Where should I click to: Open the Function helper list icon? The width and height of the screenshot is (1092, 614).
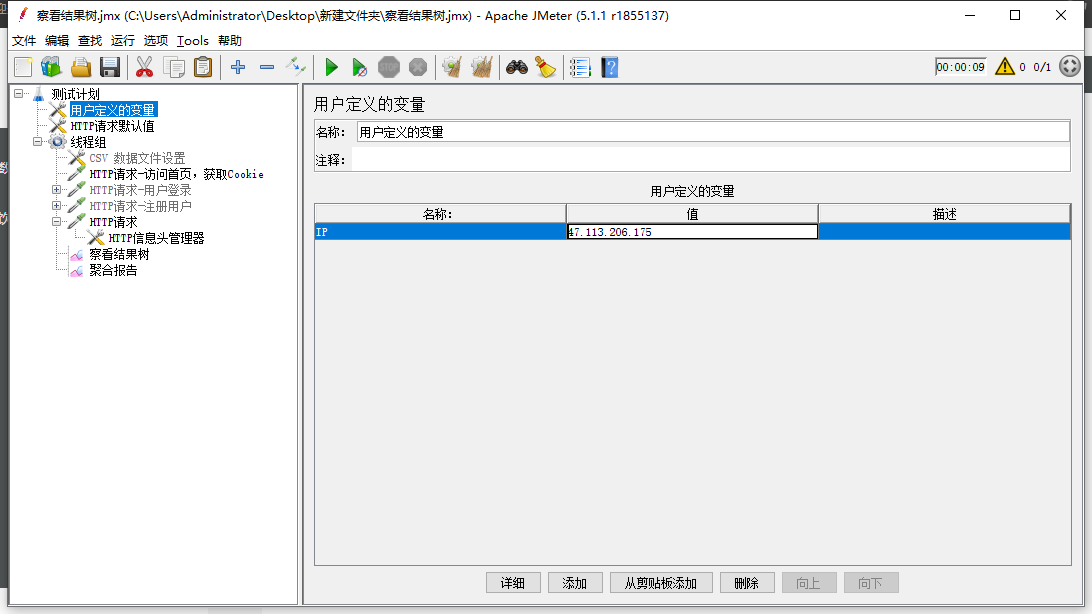point(580,67)
